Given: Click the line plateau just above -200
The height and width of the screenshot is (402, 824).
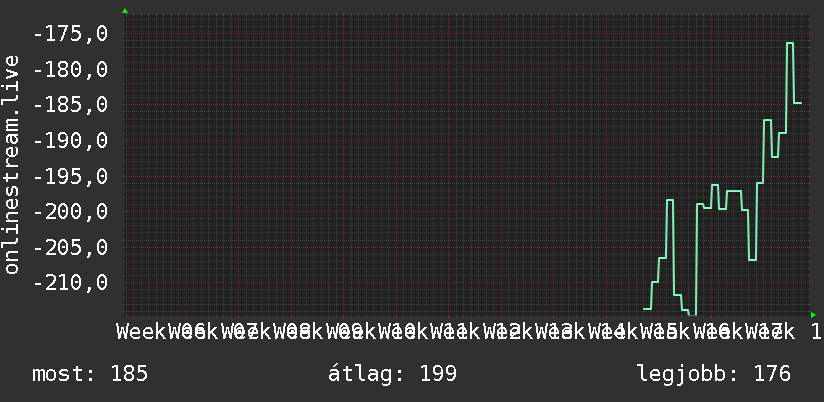Looking at the screenshot, I should pyautogui.click(x=734, y=191).
